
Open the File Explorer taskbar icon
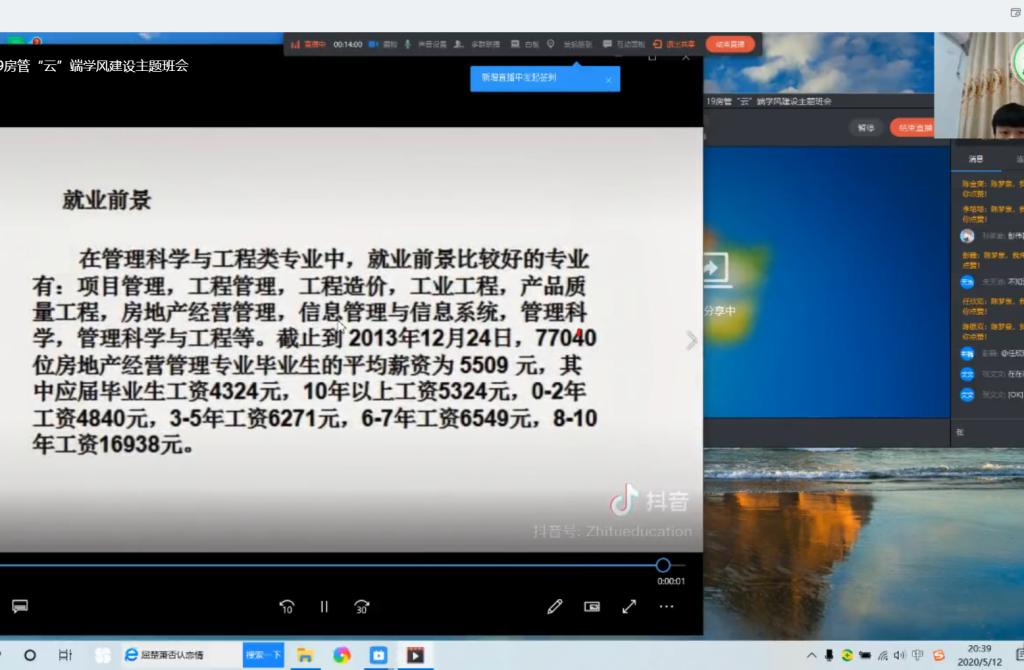tap(305, 655)
